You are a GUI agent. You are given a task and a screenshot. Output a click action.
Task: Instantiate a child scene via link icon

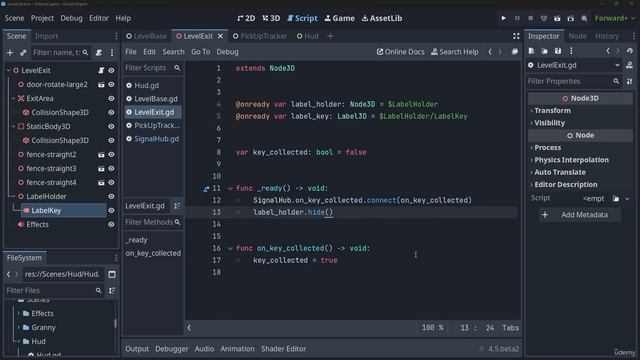pos(23,52)
